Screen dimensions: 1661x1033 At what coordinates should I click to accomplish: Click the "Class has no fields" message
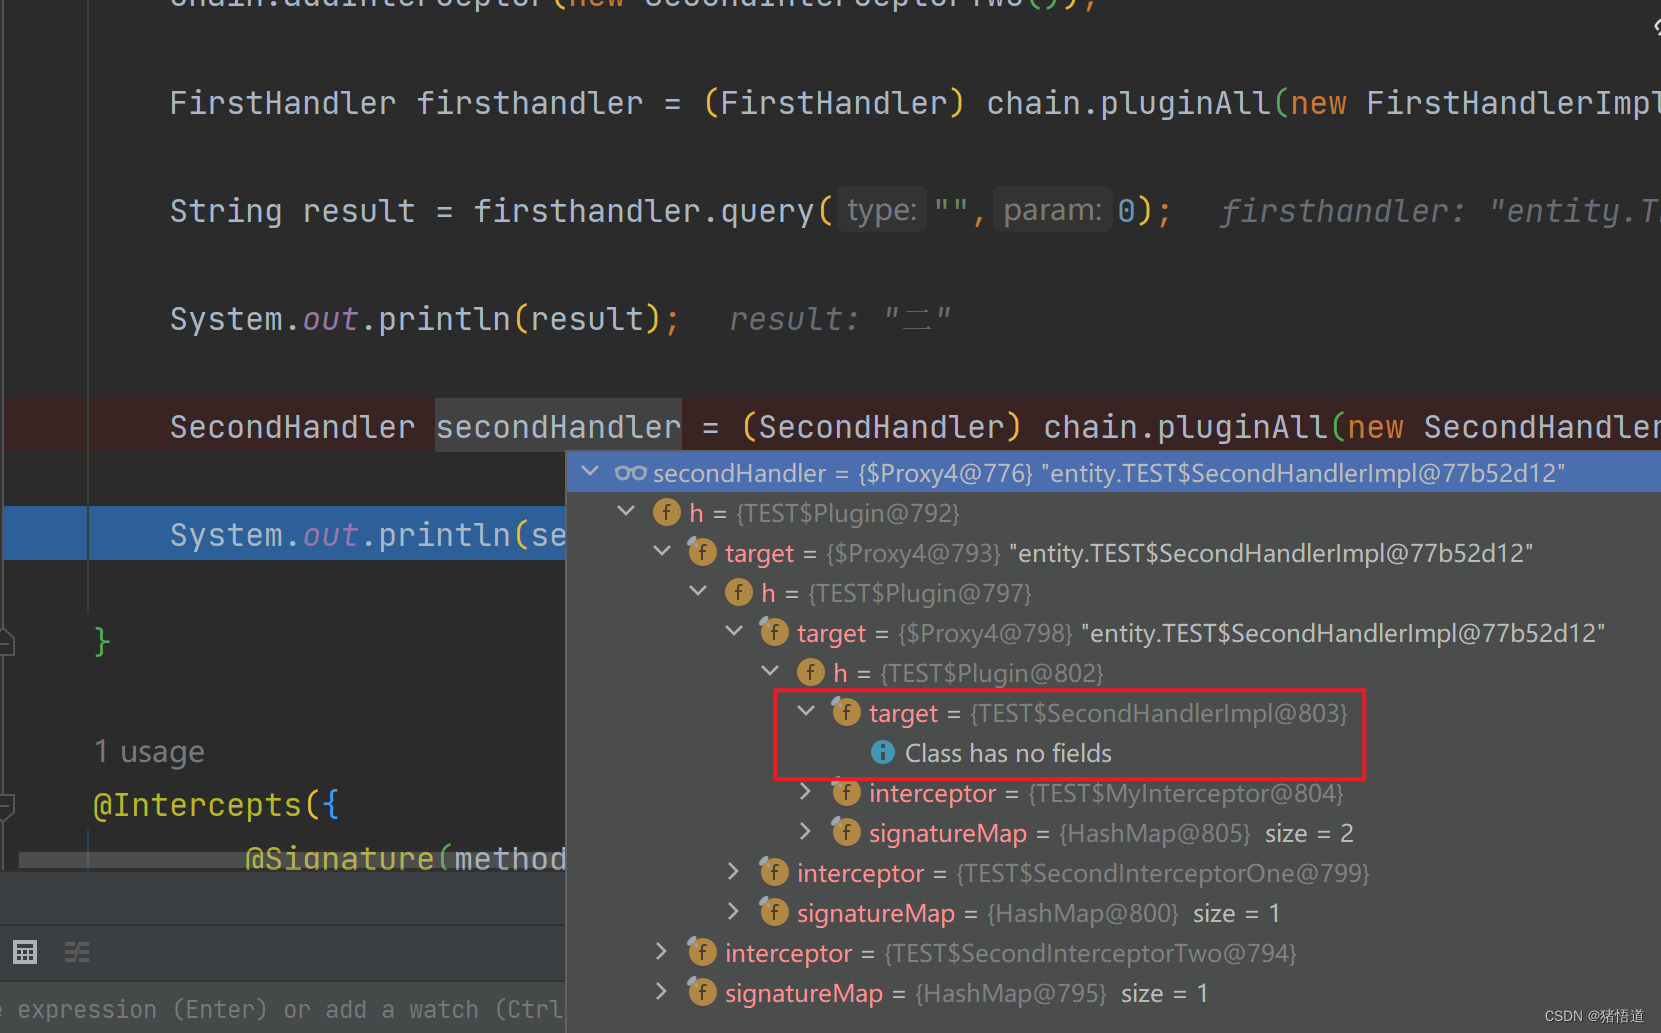[x=1008, y=753]
